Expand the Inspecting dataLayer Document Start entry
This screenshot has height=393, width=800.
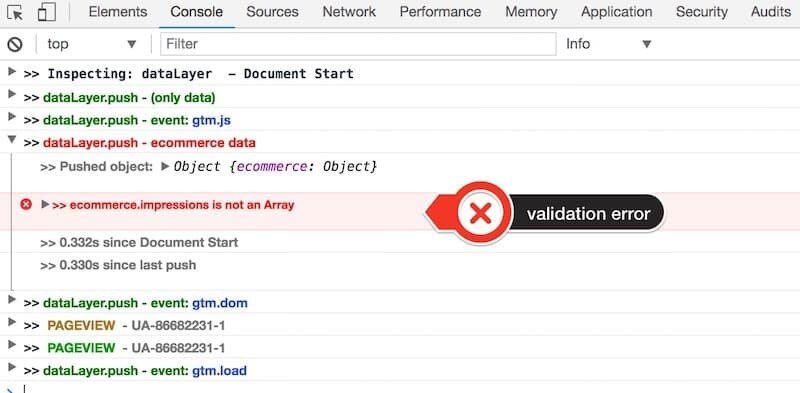(x=12, y=71)
